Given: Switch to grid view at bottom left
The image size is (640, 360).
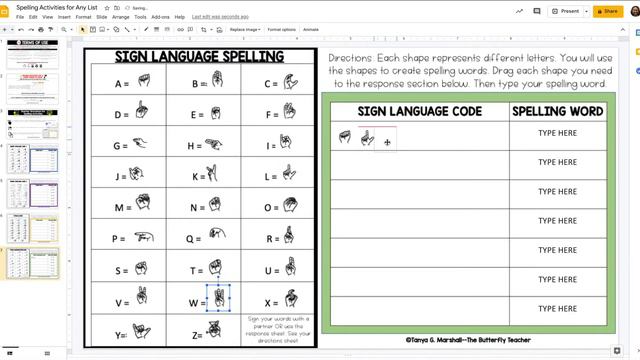Looking at the screenshot, I should [47, 353].
